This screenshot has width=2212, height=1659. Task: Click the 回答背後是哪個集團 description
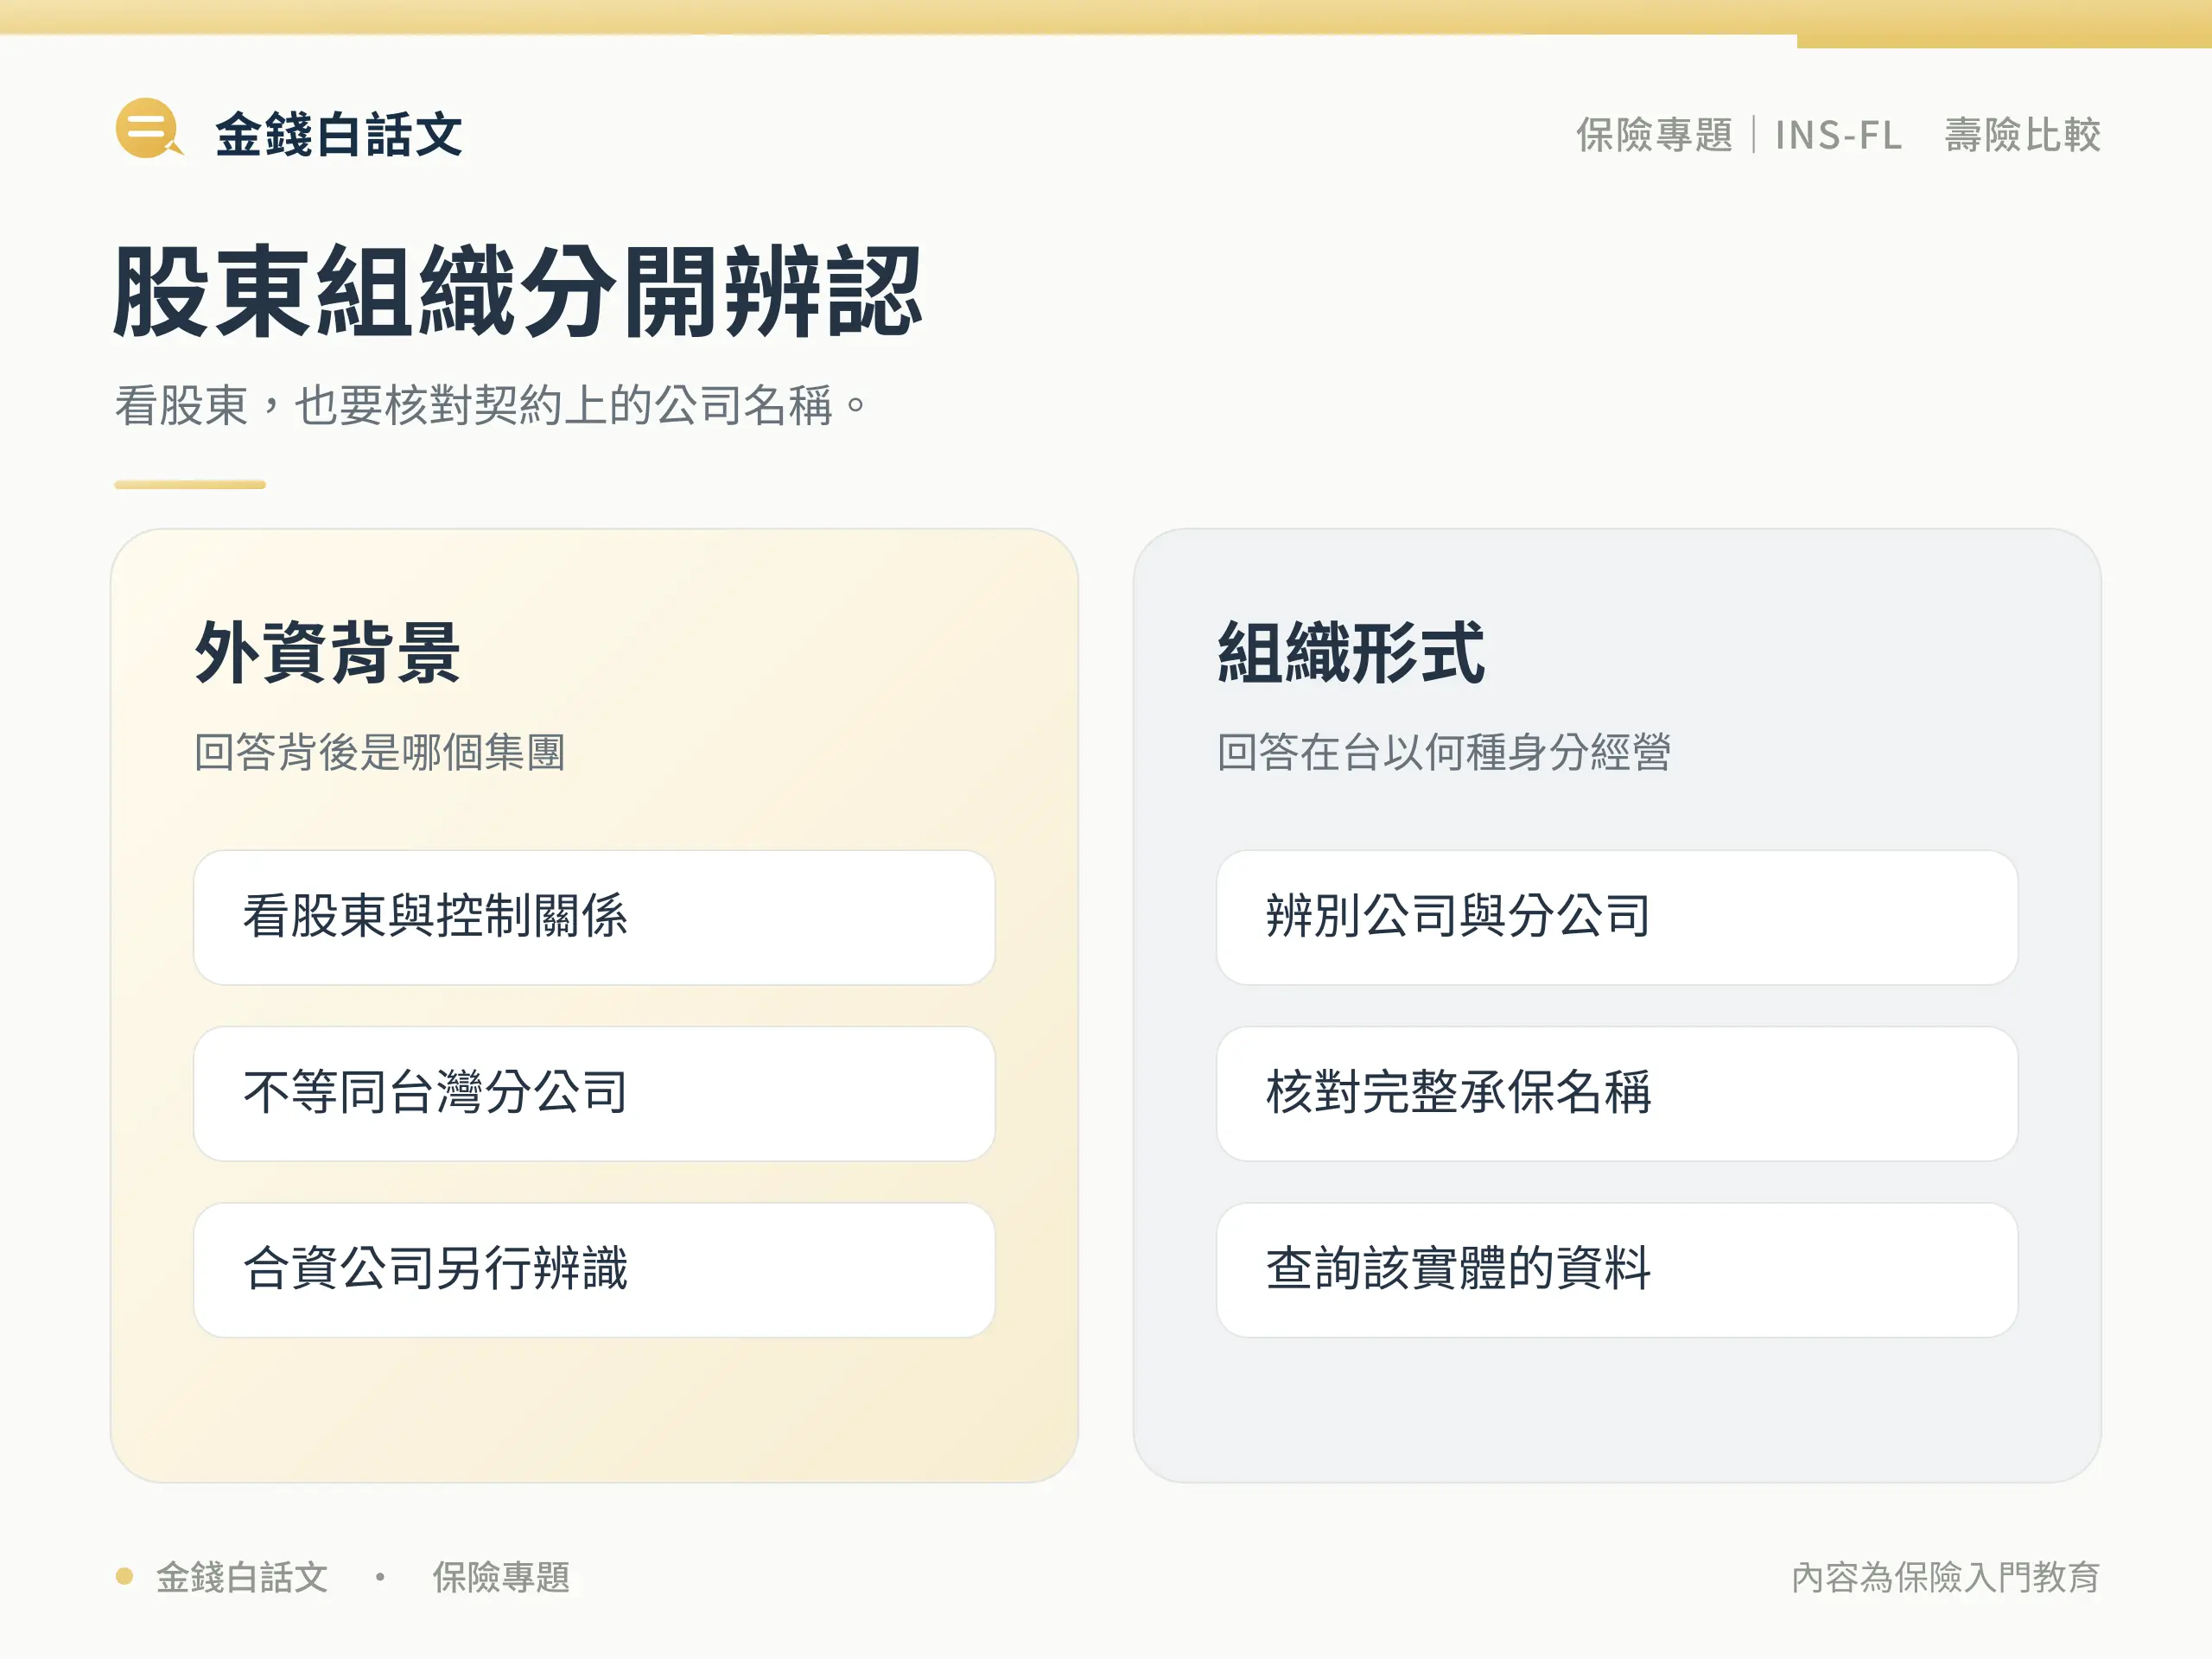[380, 752]
